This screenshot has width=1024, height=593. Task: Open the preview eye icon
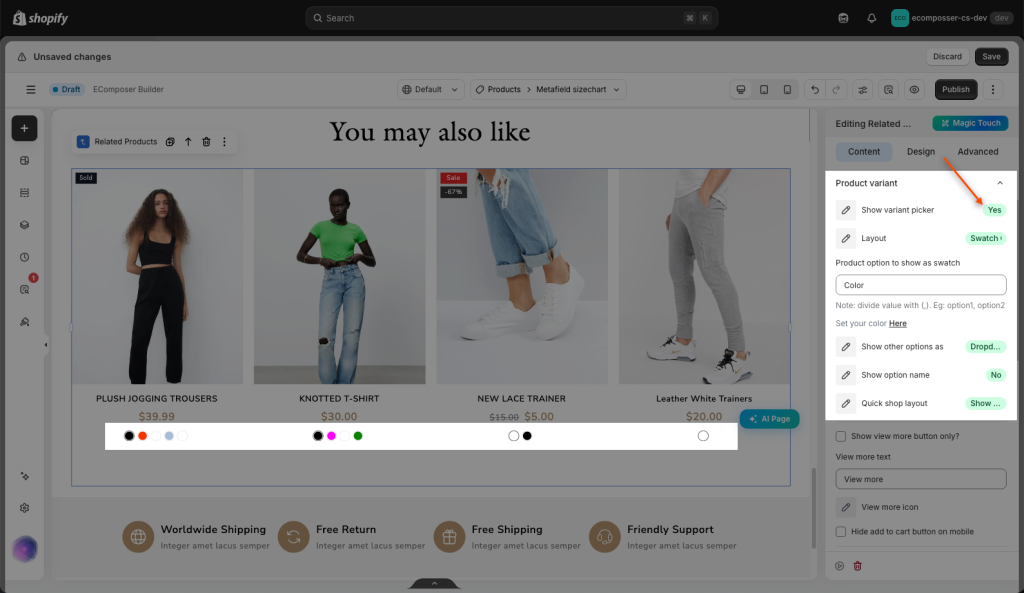point(914,89)
